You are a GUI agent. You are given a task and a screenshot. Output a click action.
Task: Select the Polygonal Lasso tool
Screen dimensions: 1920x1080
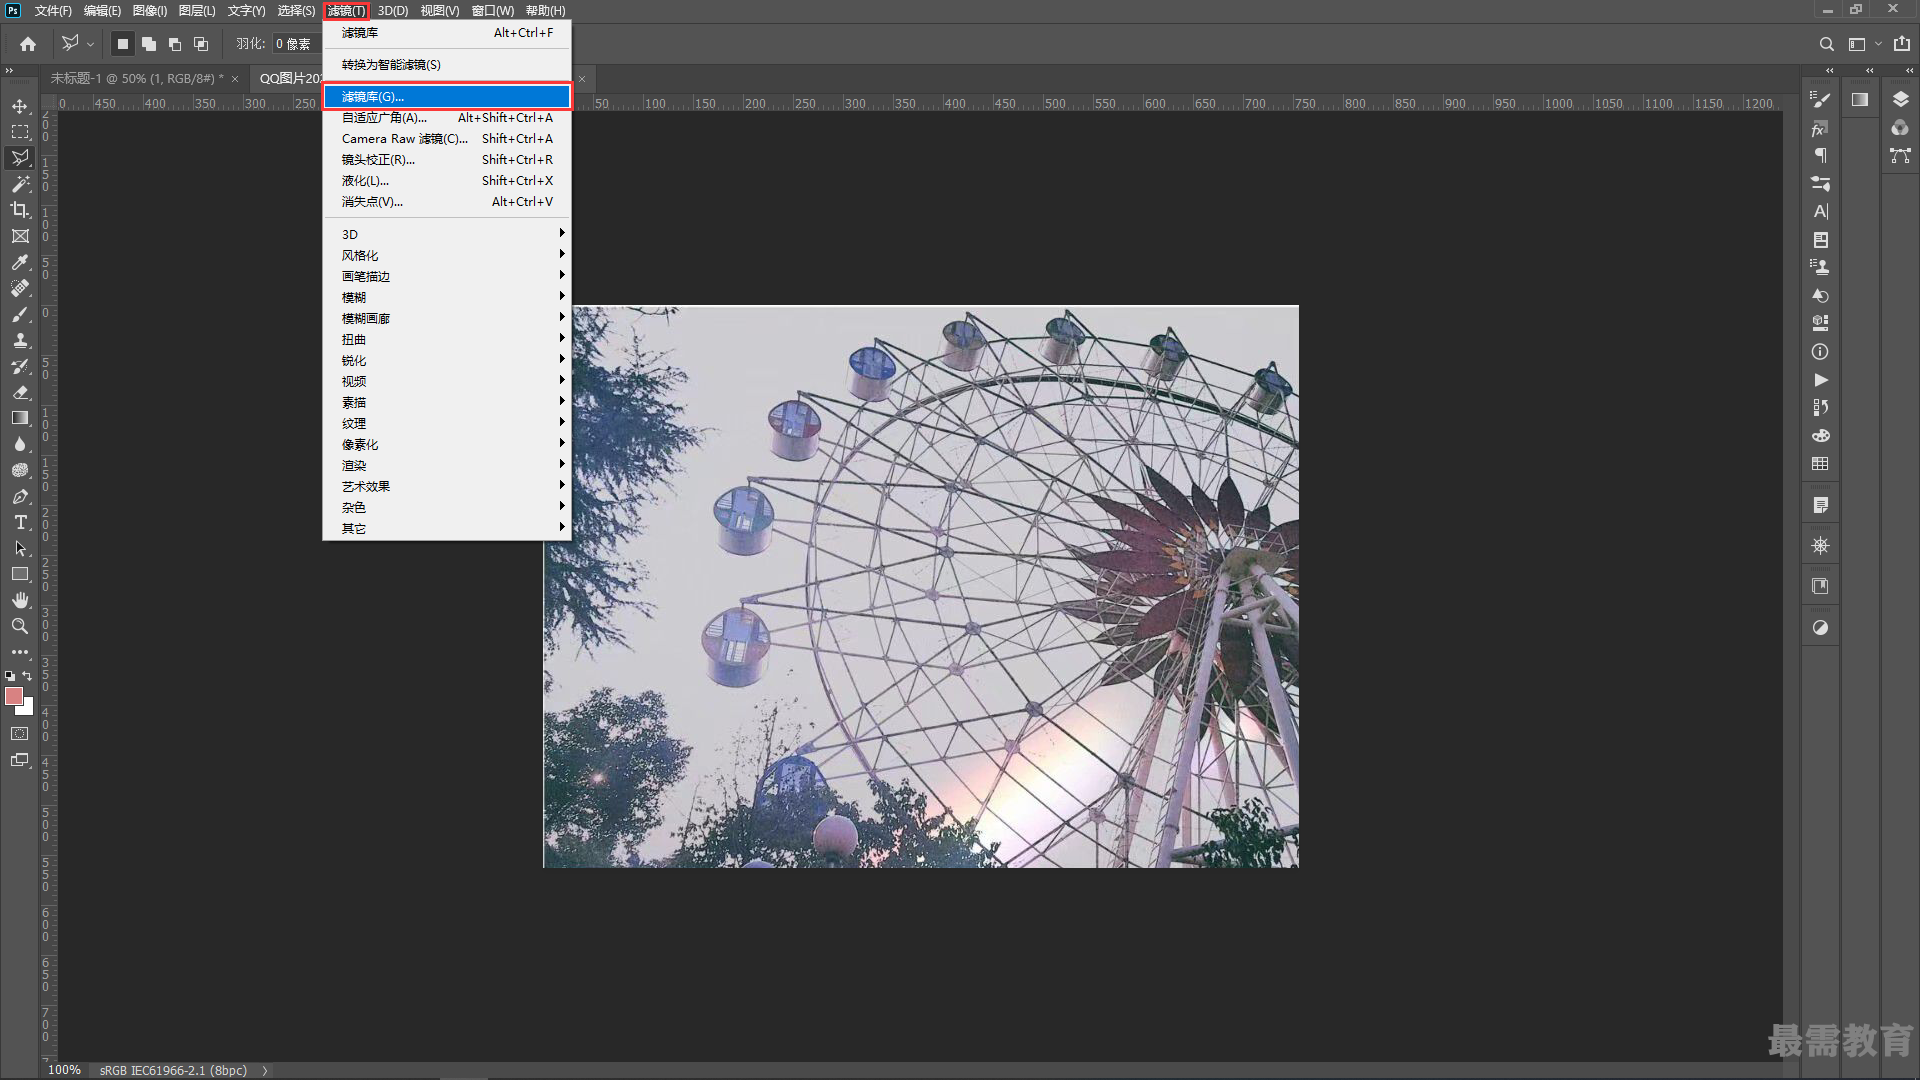(20, 158)
